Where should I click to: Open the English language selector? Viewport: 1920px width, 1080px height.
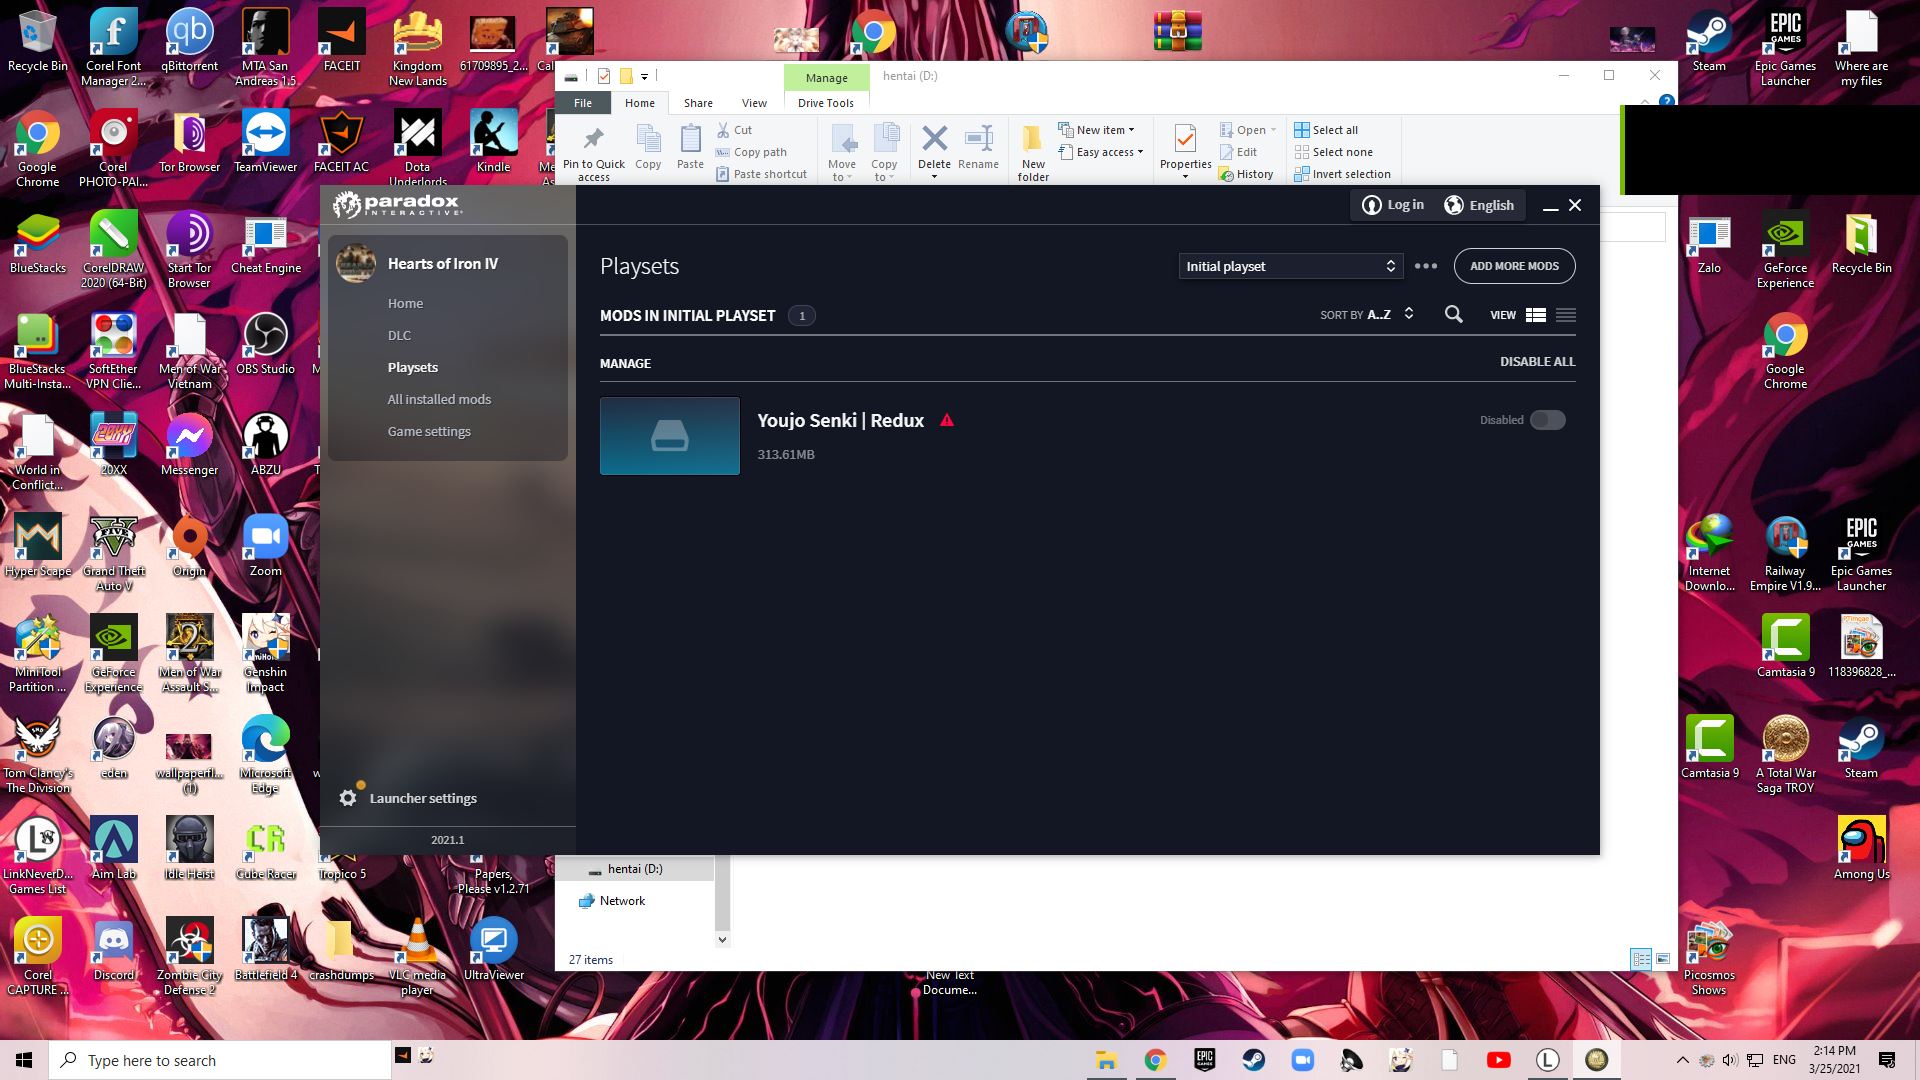point(1479,205)
